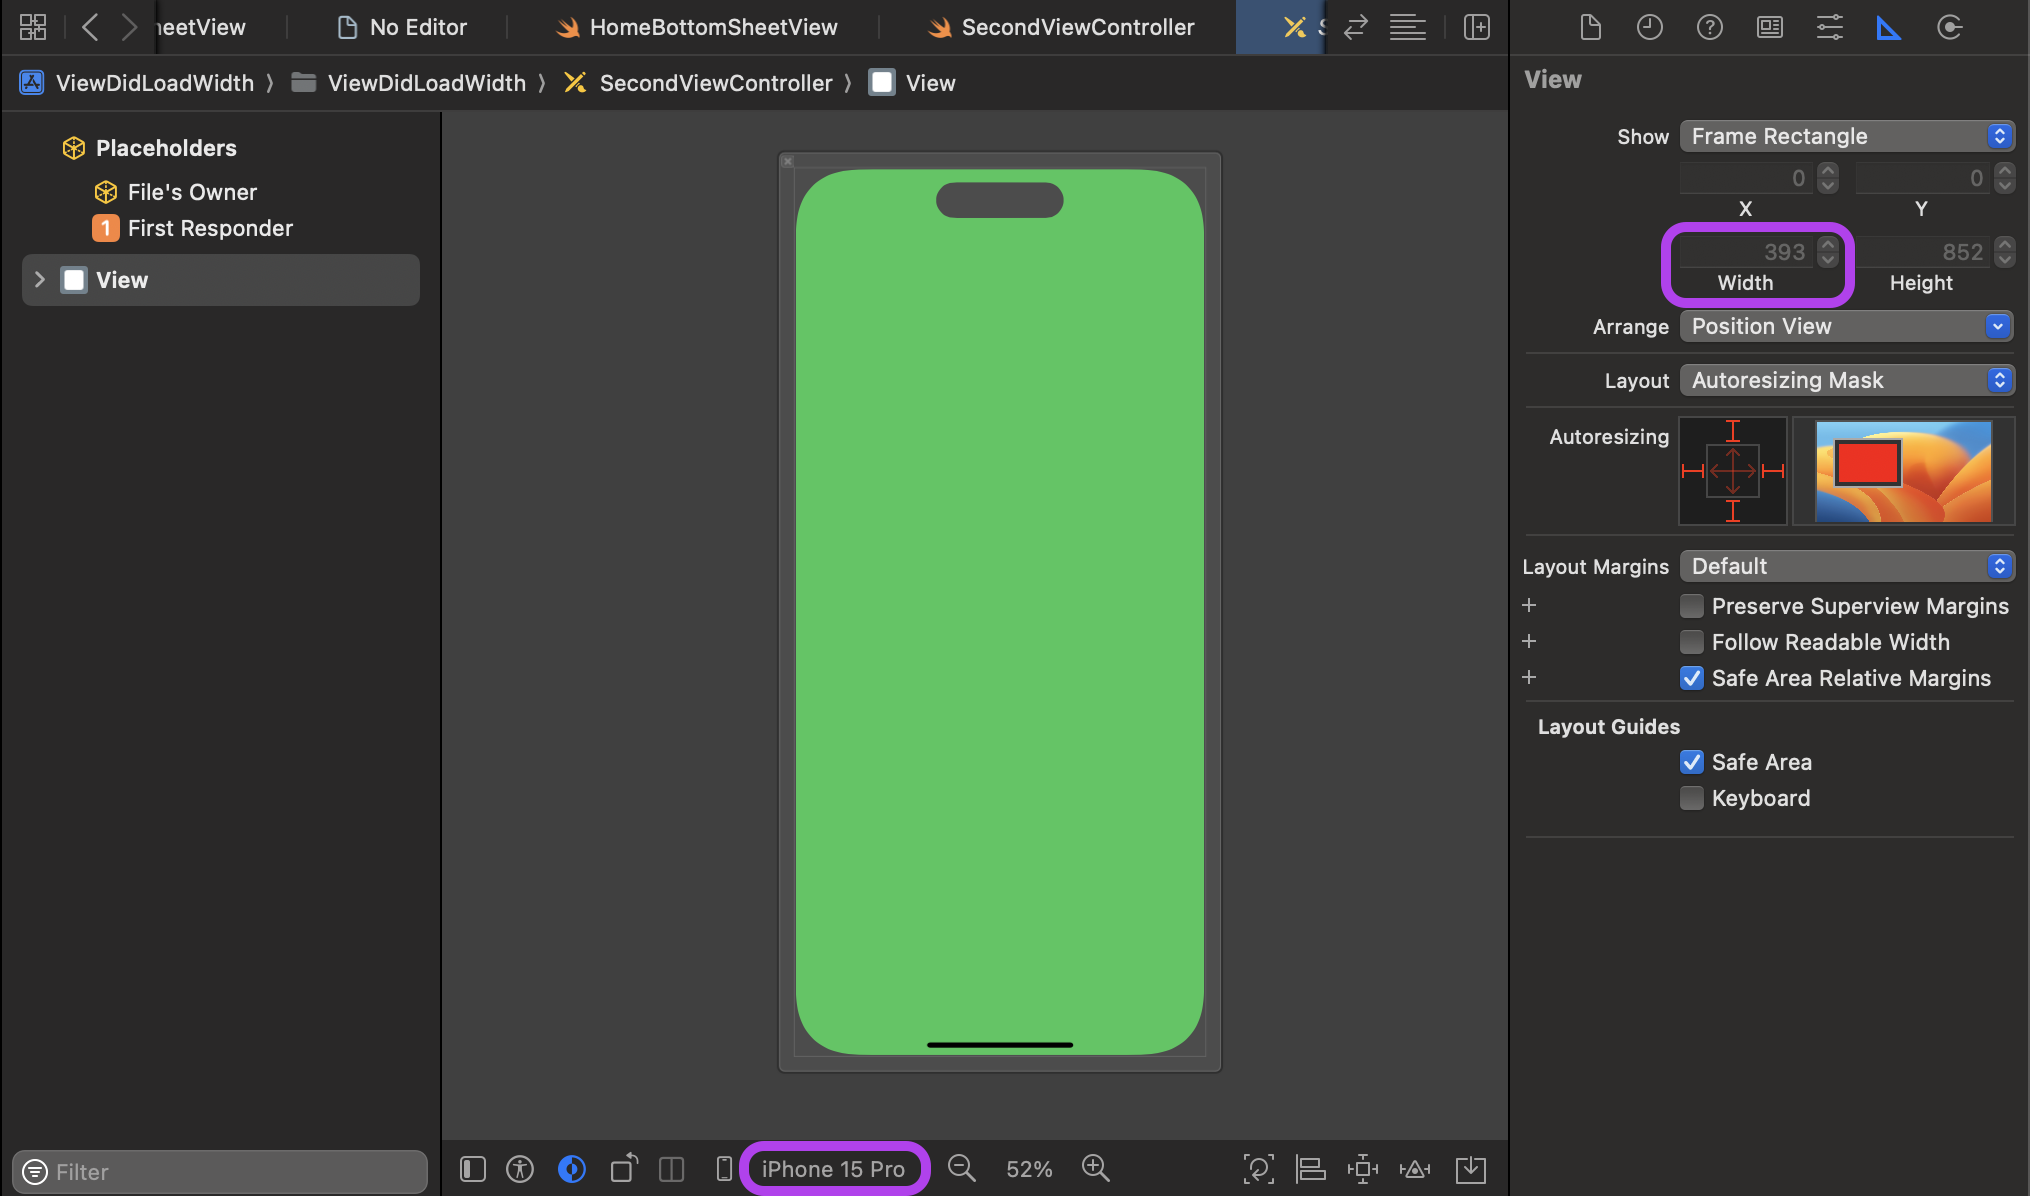This screenshot has height=1196, width=2030.
Task: Click the iPhone 15 Pro device button
Action: 833,1169
